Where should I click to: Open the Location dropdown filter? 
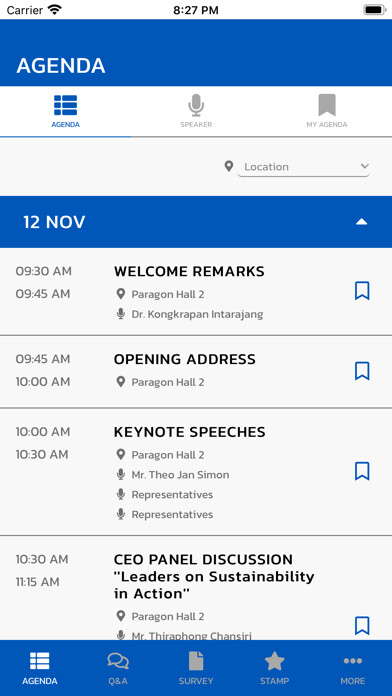(x=304, y=167)
